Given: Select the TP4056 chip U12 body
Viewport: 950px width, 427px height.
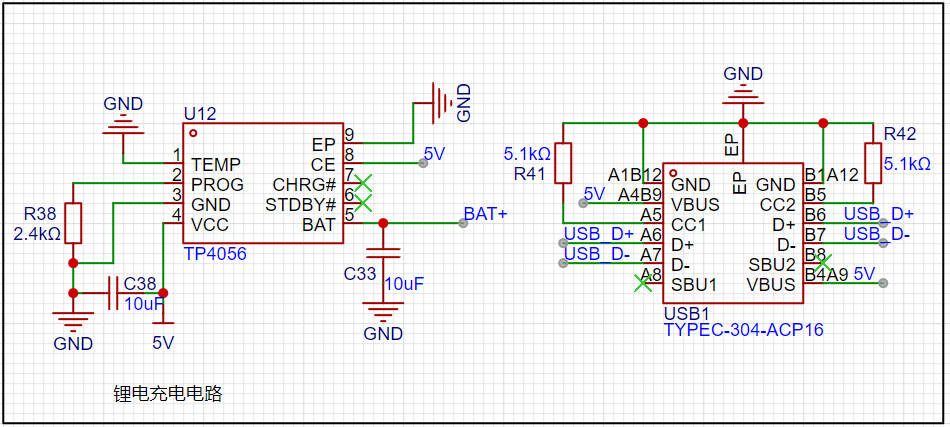Looking at the screenshot, I should [263, 184].
